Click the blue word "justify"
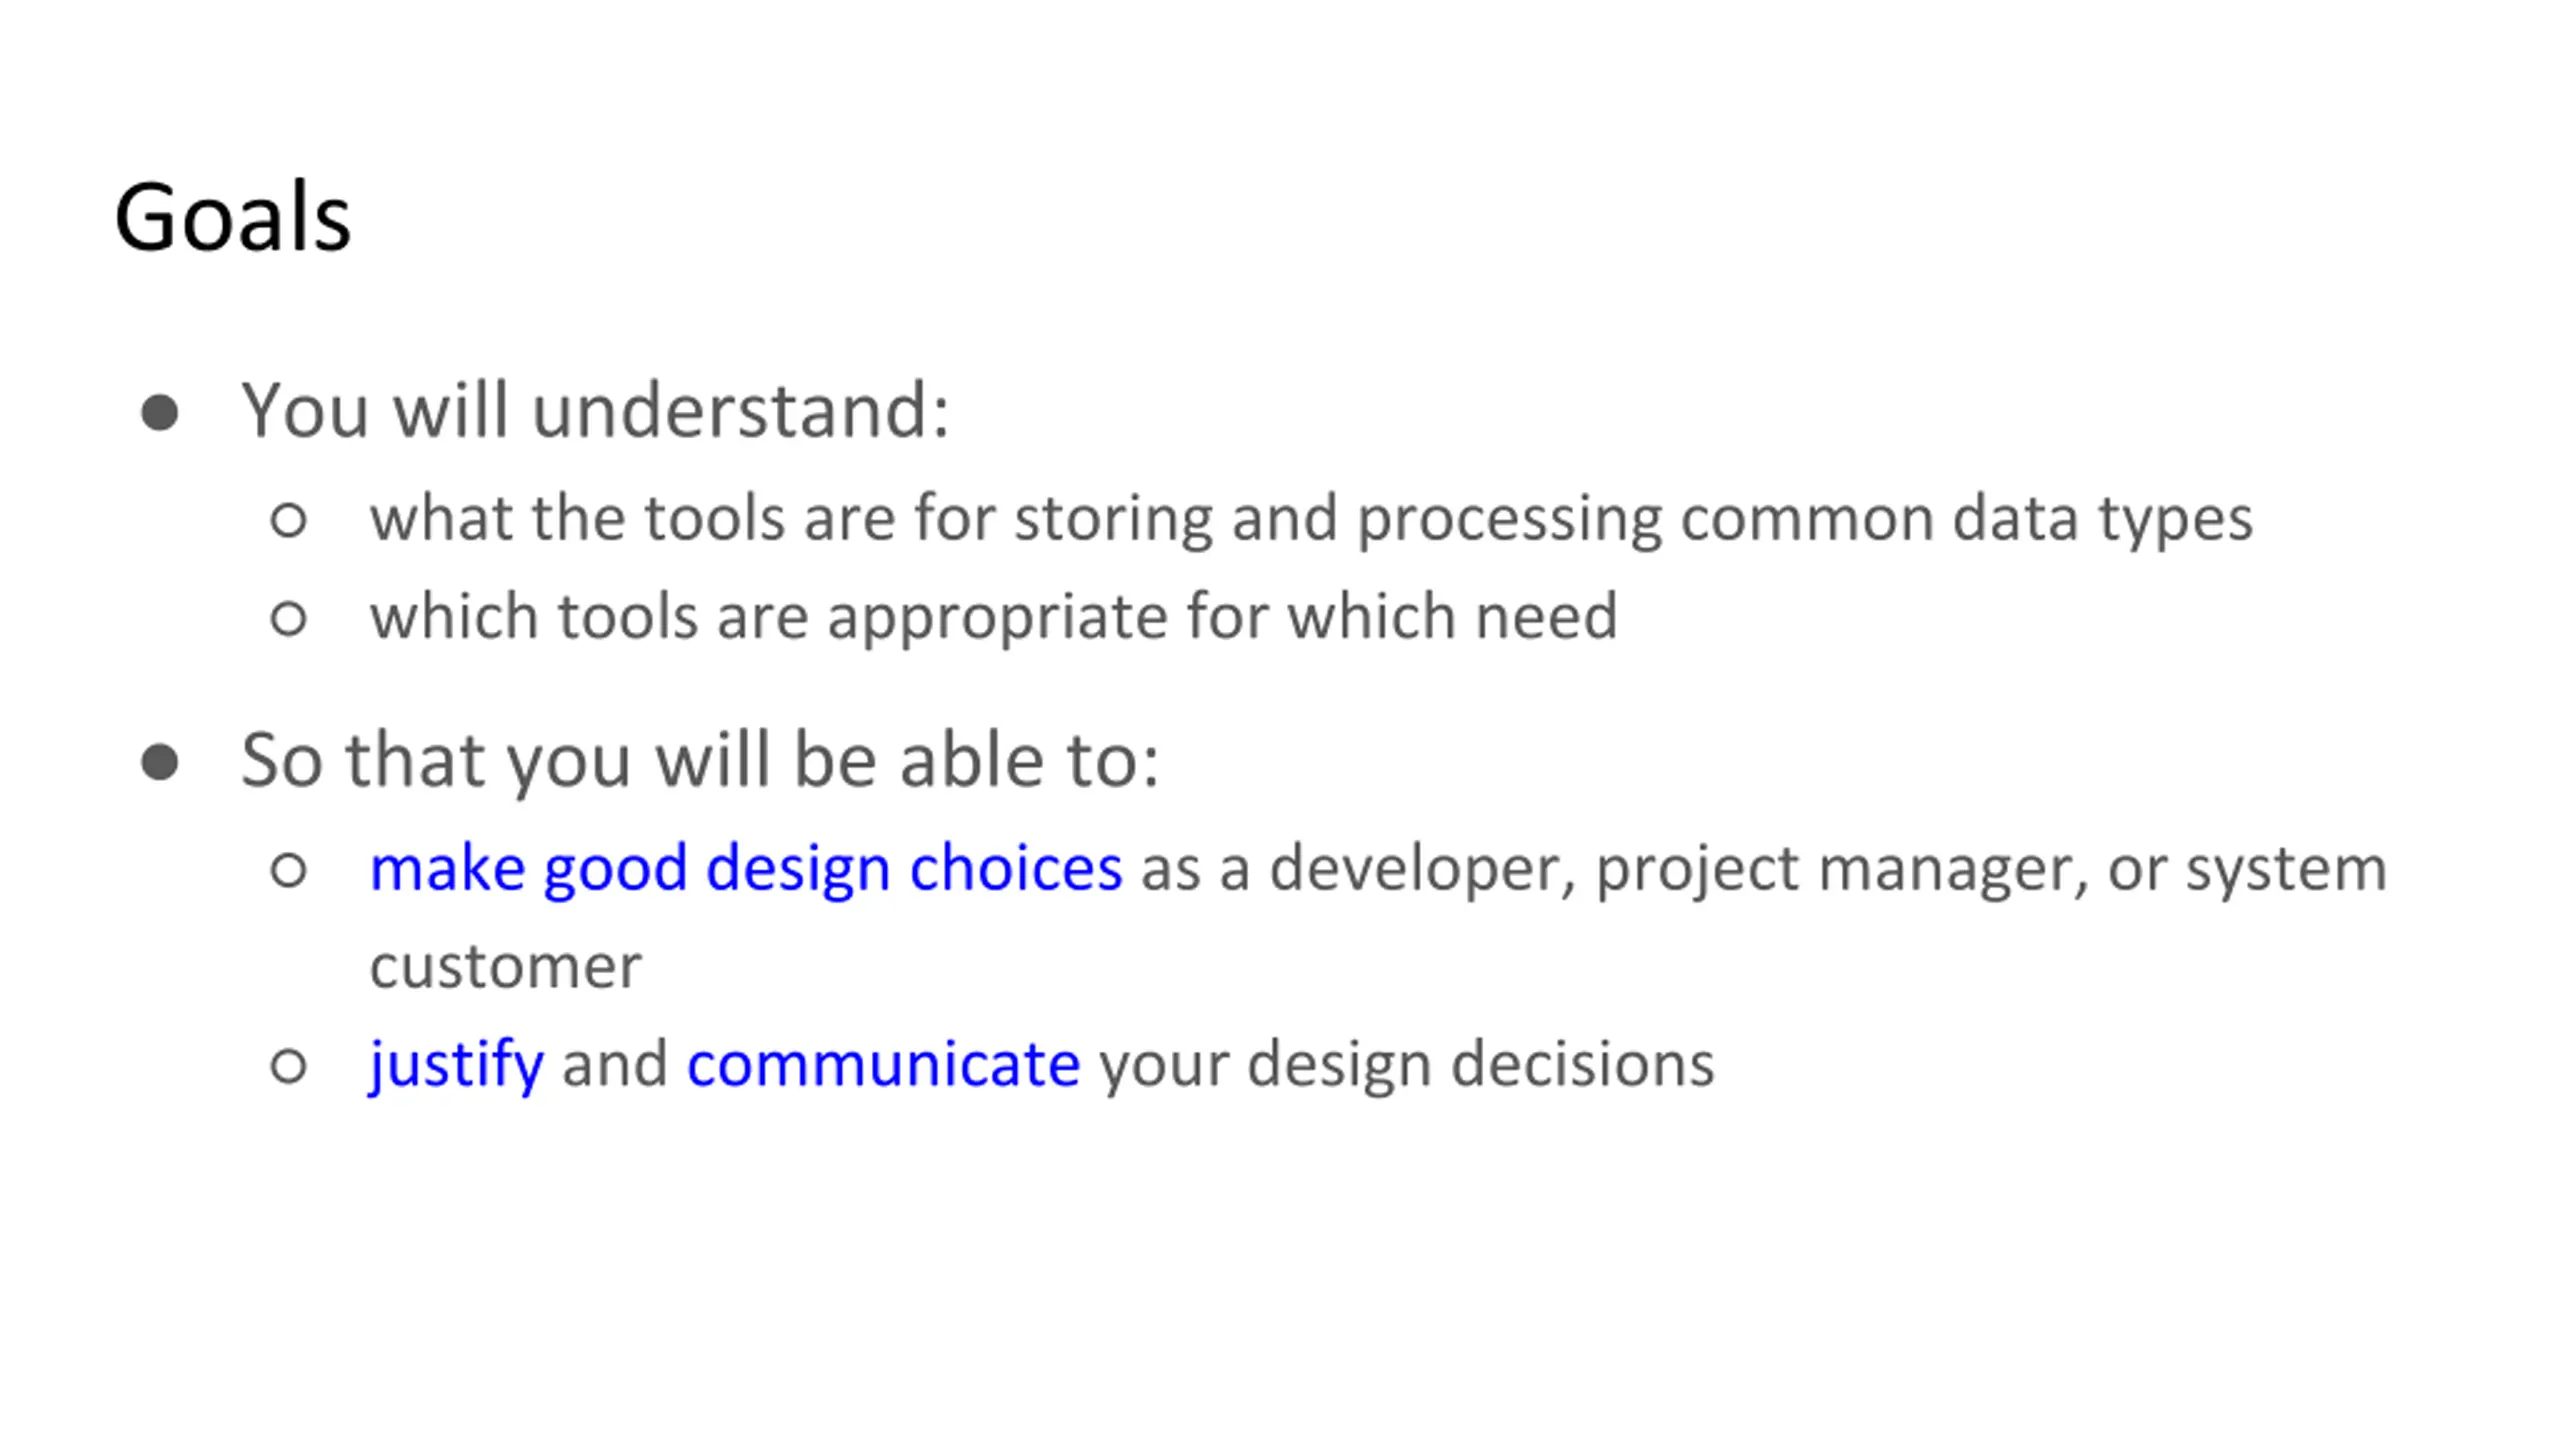2560x1440 pixels. click(456, 1065)
